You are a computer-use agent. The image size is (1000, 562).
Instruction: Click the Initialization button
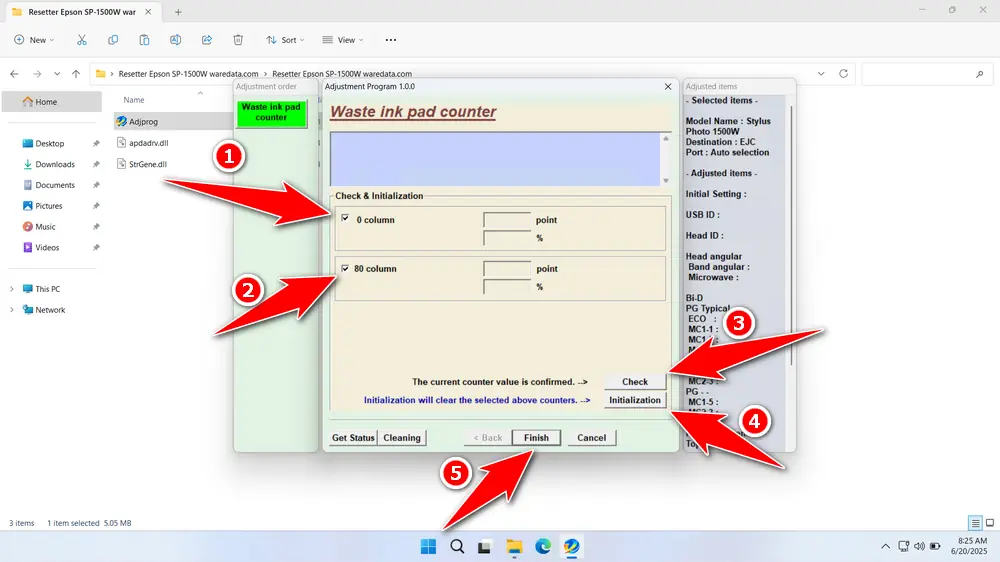point(635,400)
